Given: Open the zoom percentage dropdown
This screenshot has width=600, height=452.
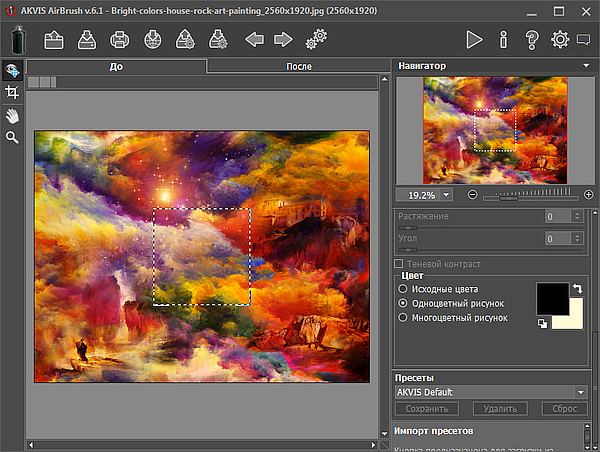Looking at the screenshot, I should 445,194.
